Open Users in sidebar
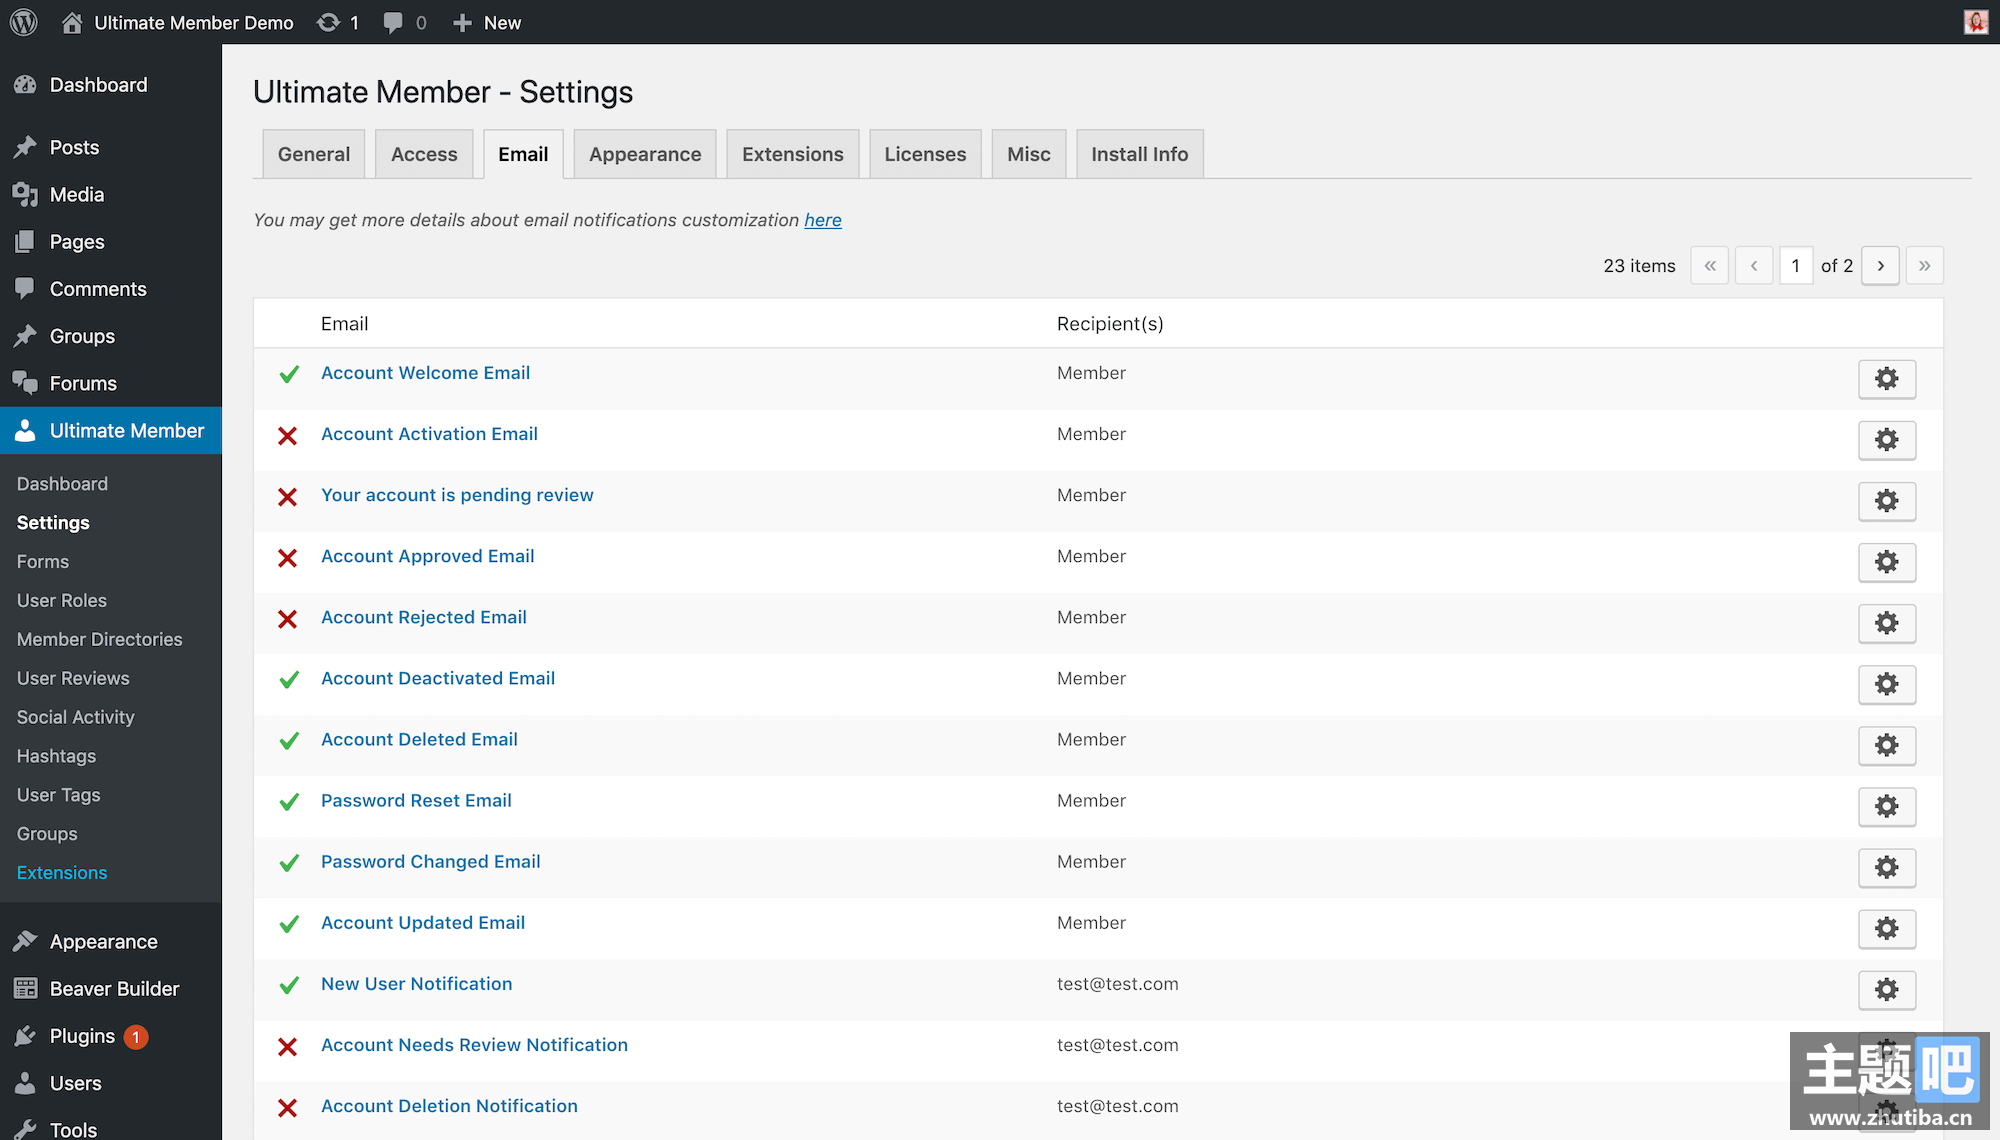Screen dimensions: 2000x1140 point(111,1083)
